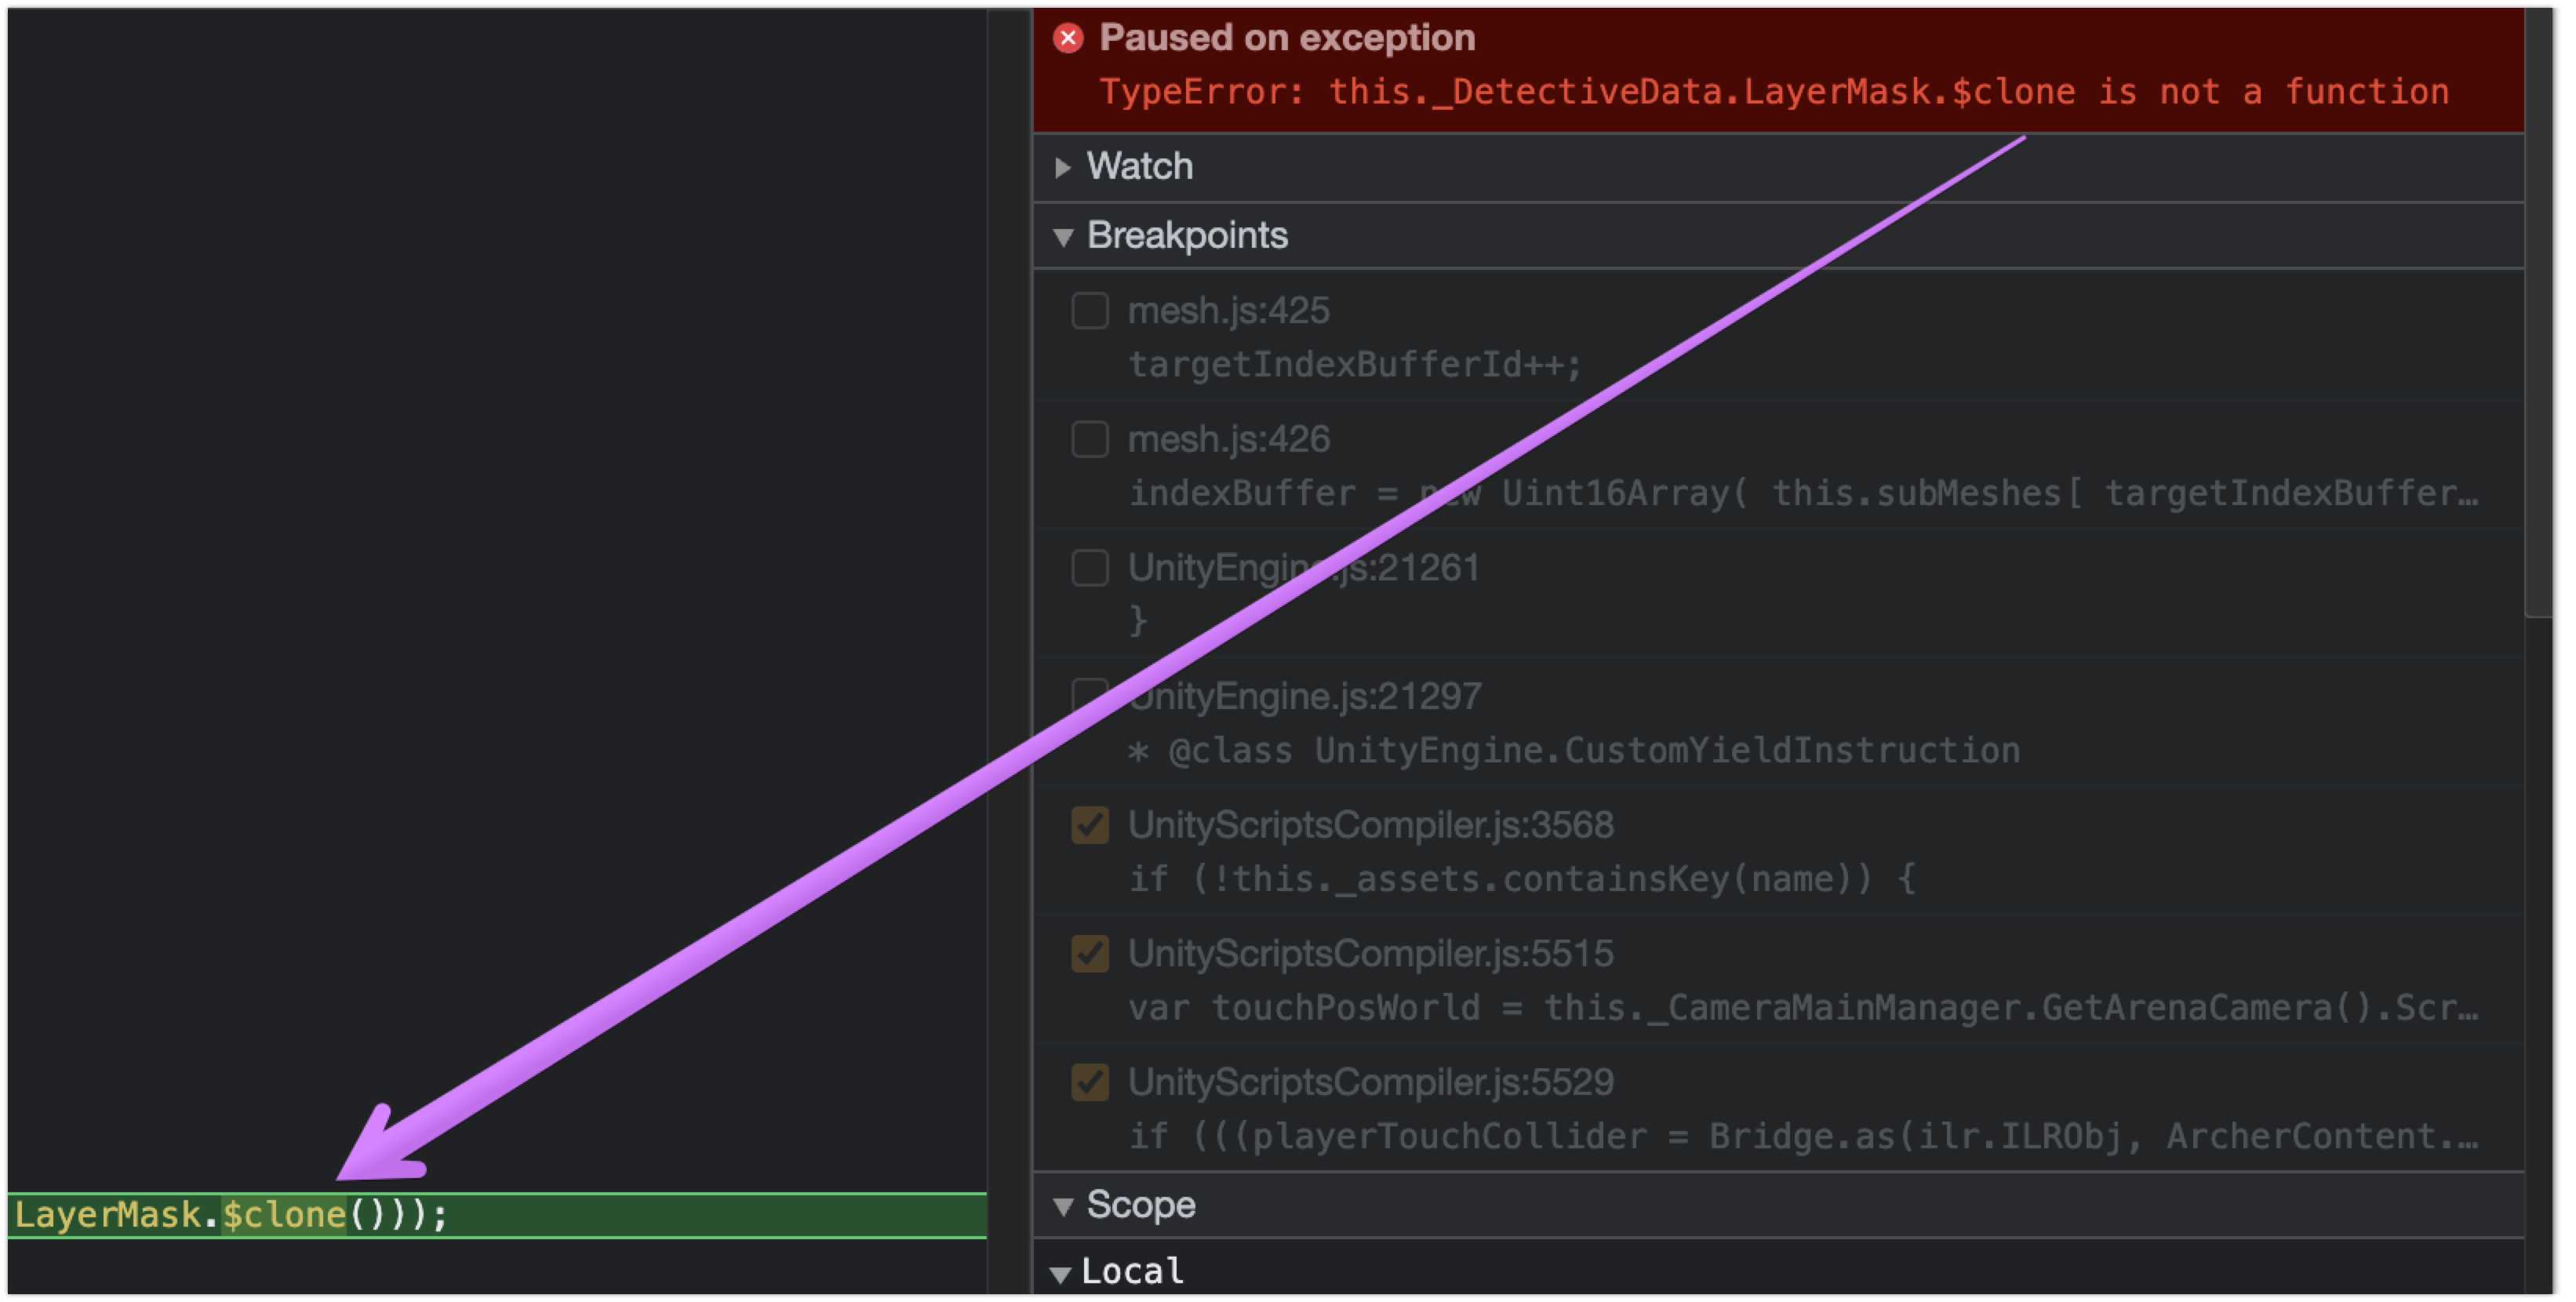
Task: Collapse the Scope section
Action: 1063,1207
